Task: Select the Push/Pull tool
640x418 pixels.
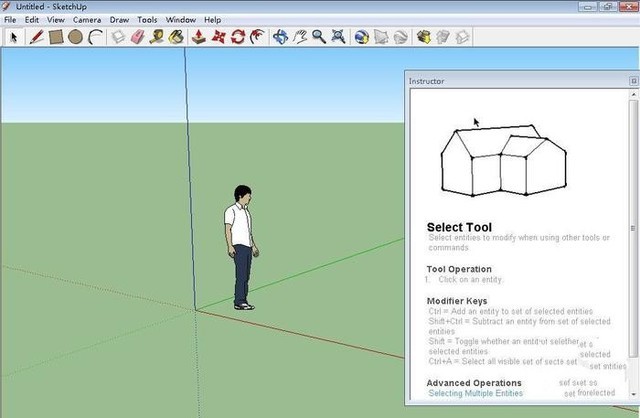Action: click(200, 37)
